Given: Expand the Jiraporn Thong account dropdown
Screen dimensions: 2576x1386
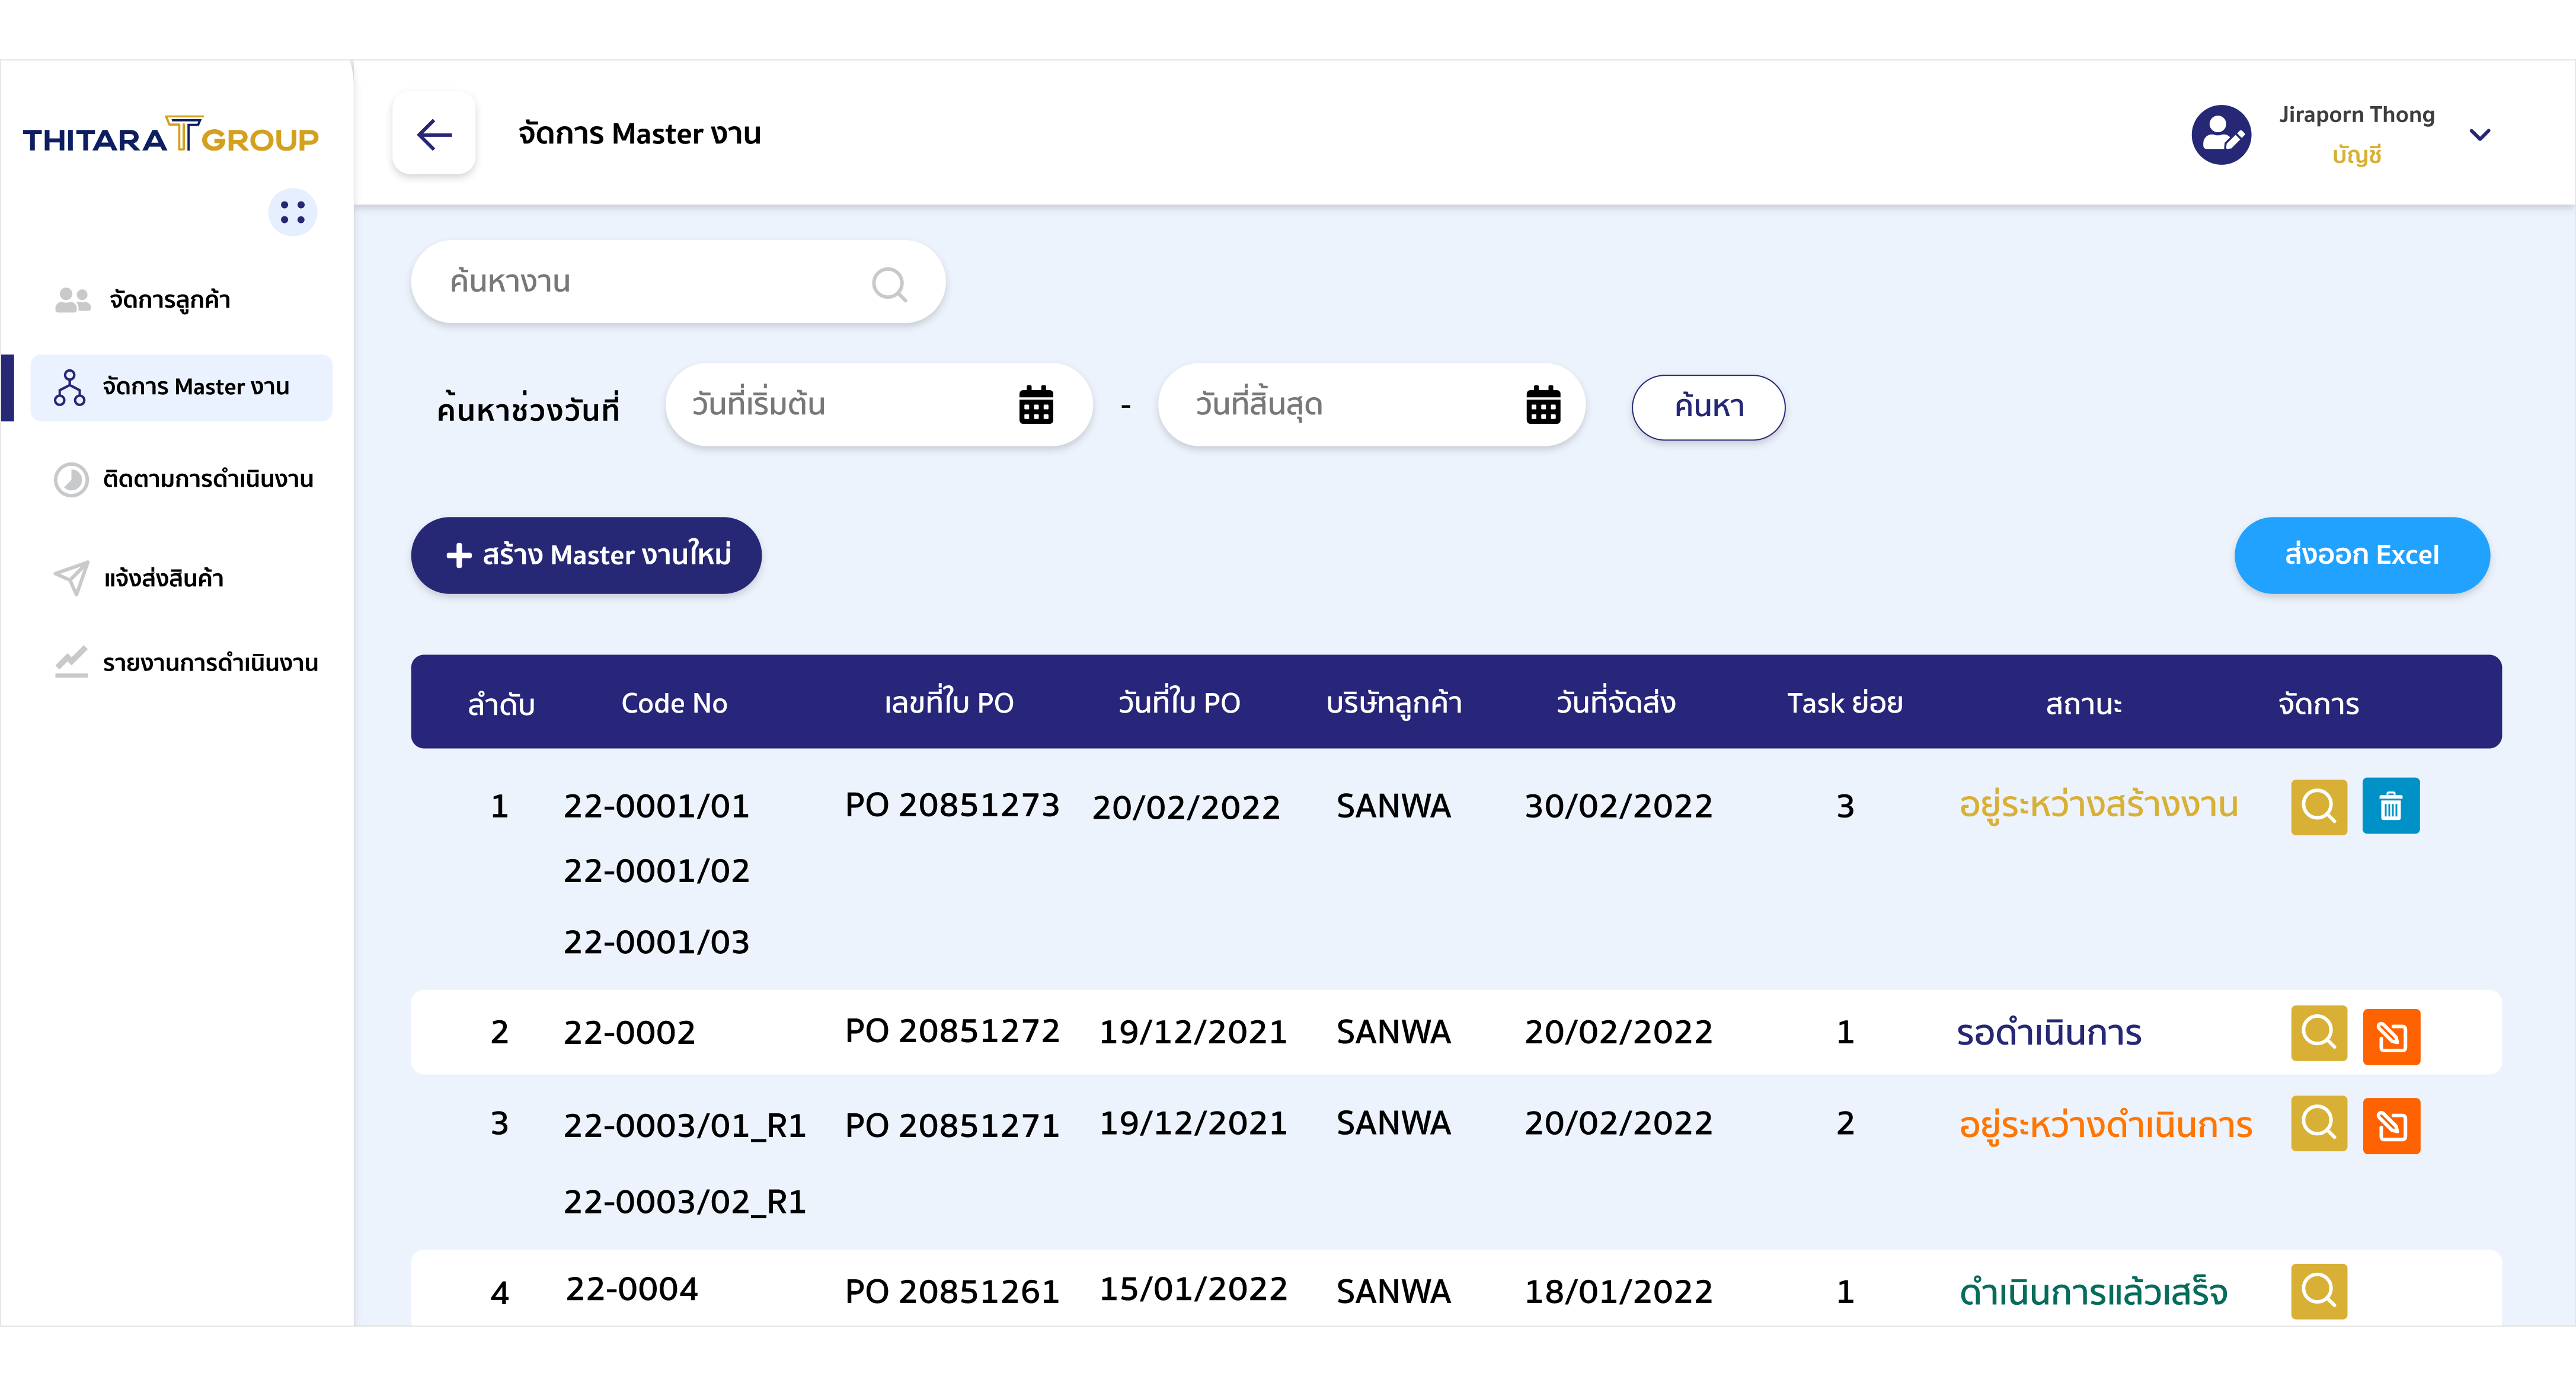Looking at the screenshot, I should [x=2480, y=134].
